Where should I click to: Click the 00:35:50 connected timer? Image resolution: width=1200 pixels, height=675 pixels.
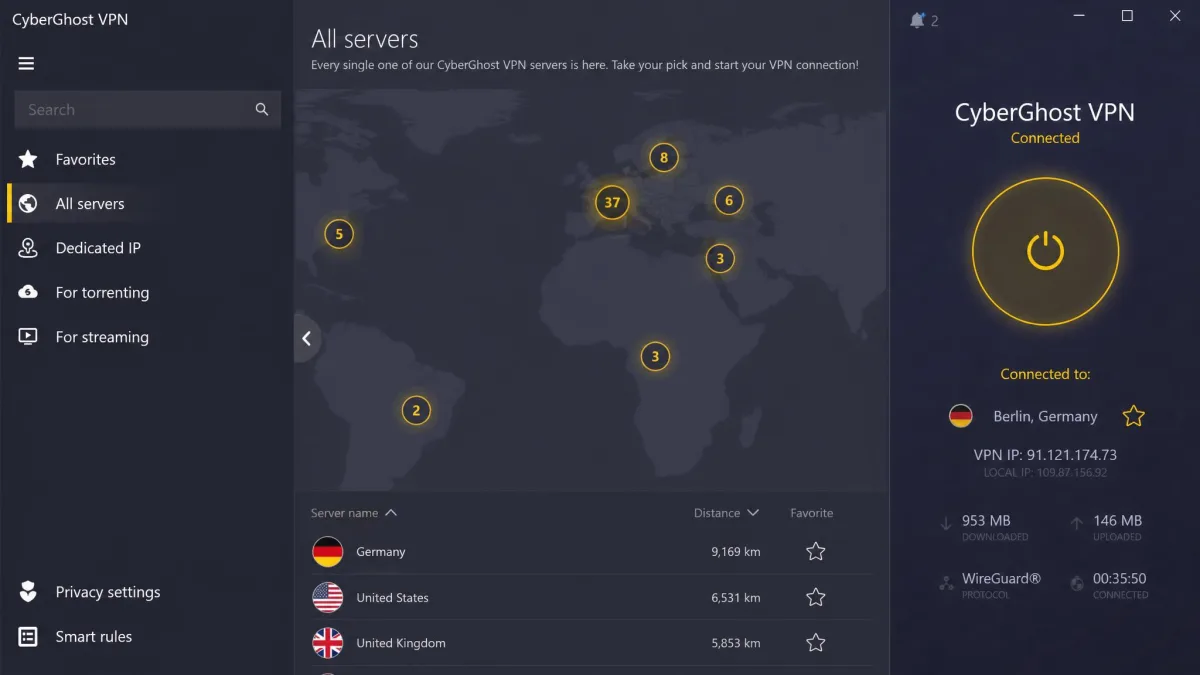[x=1120, y=578]
